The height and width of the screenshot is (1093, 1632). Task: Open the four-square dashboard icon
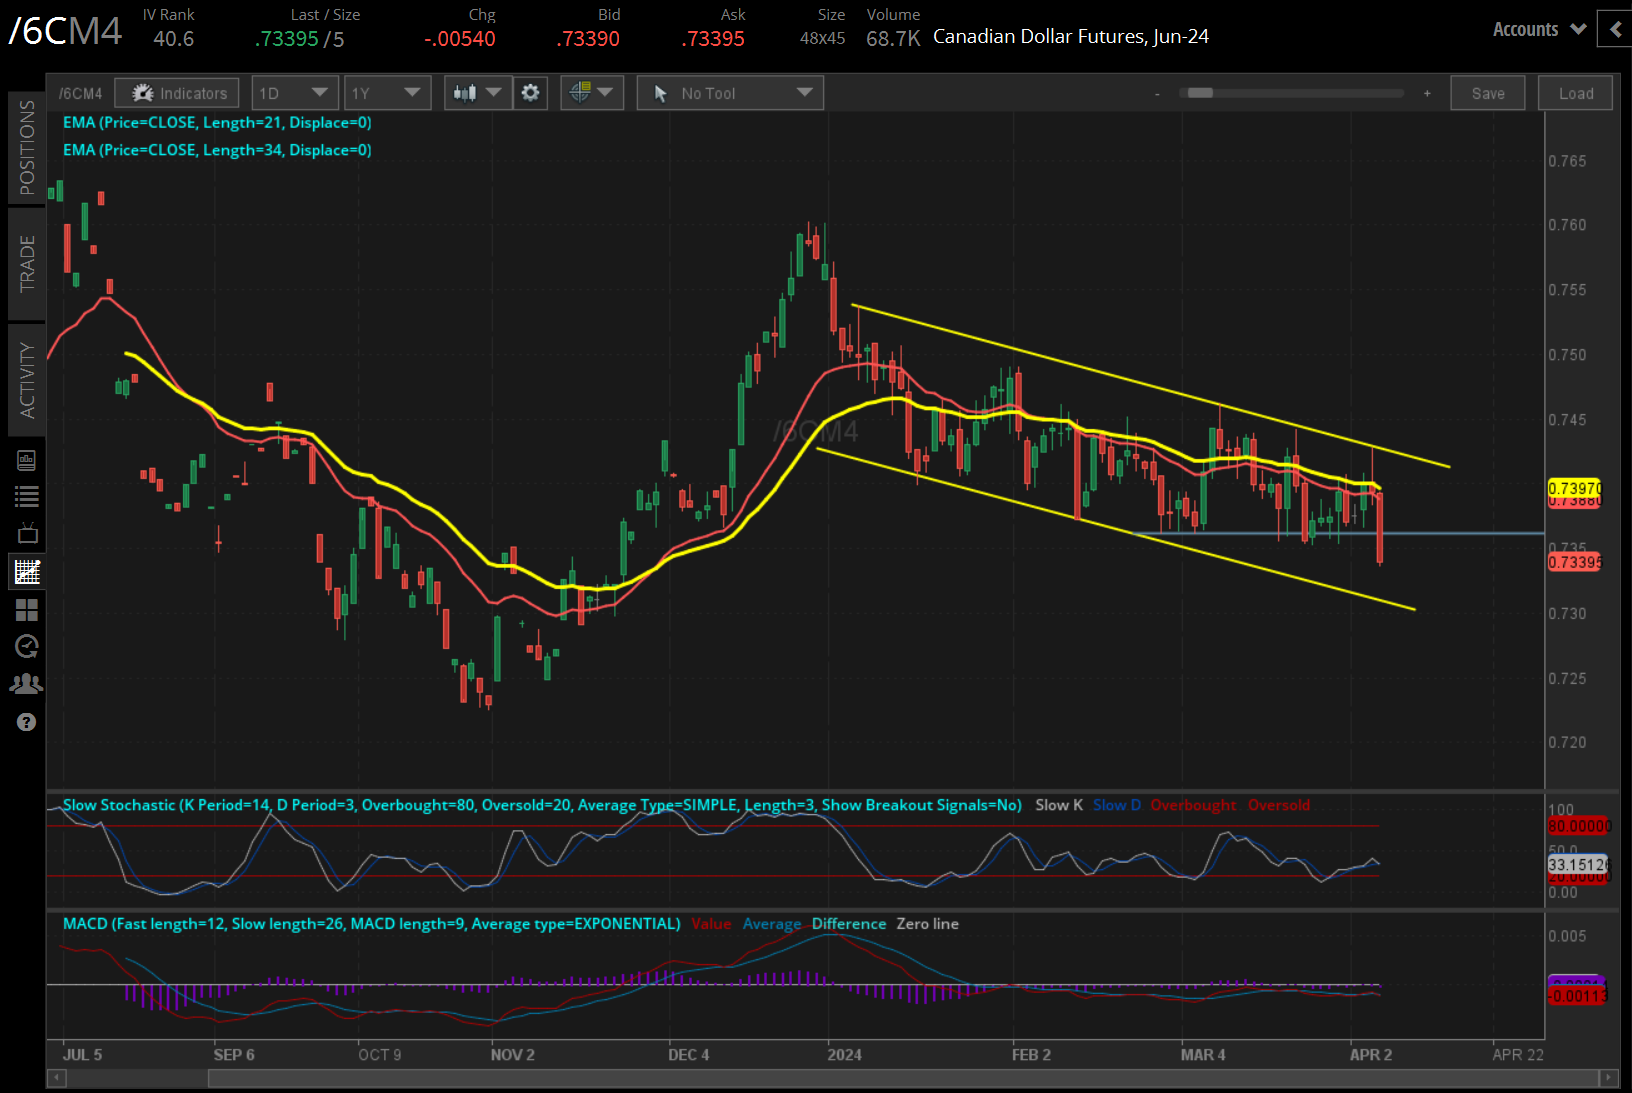27,609
